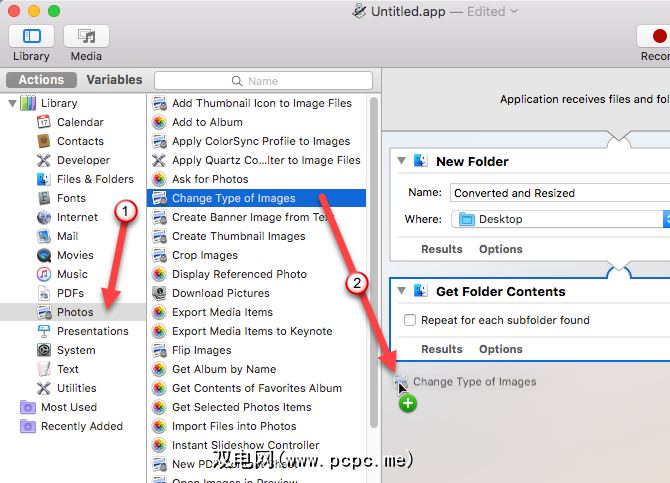The image size is (670, 483).
Task: Click the Add to Album action icon
Action: point(159,122)
